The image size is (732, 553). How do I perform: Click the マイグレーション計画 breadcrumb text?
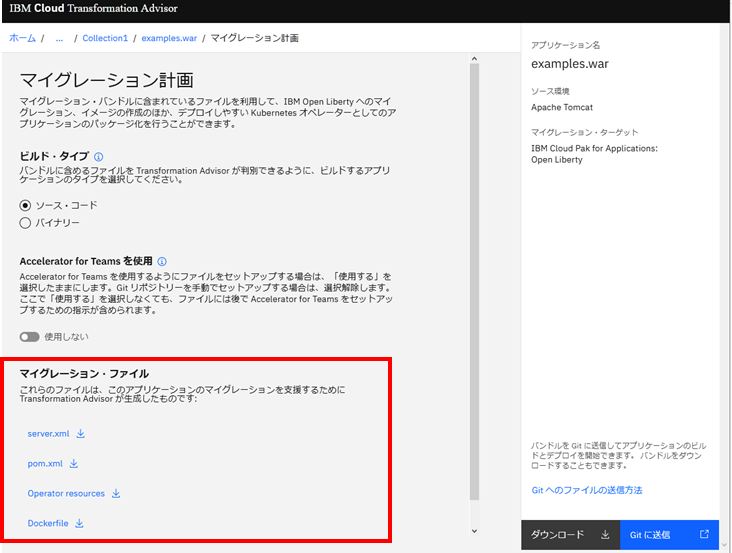pos(254,38)
